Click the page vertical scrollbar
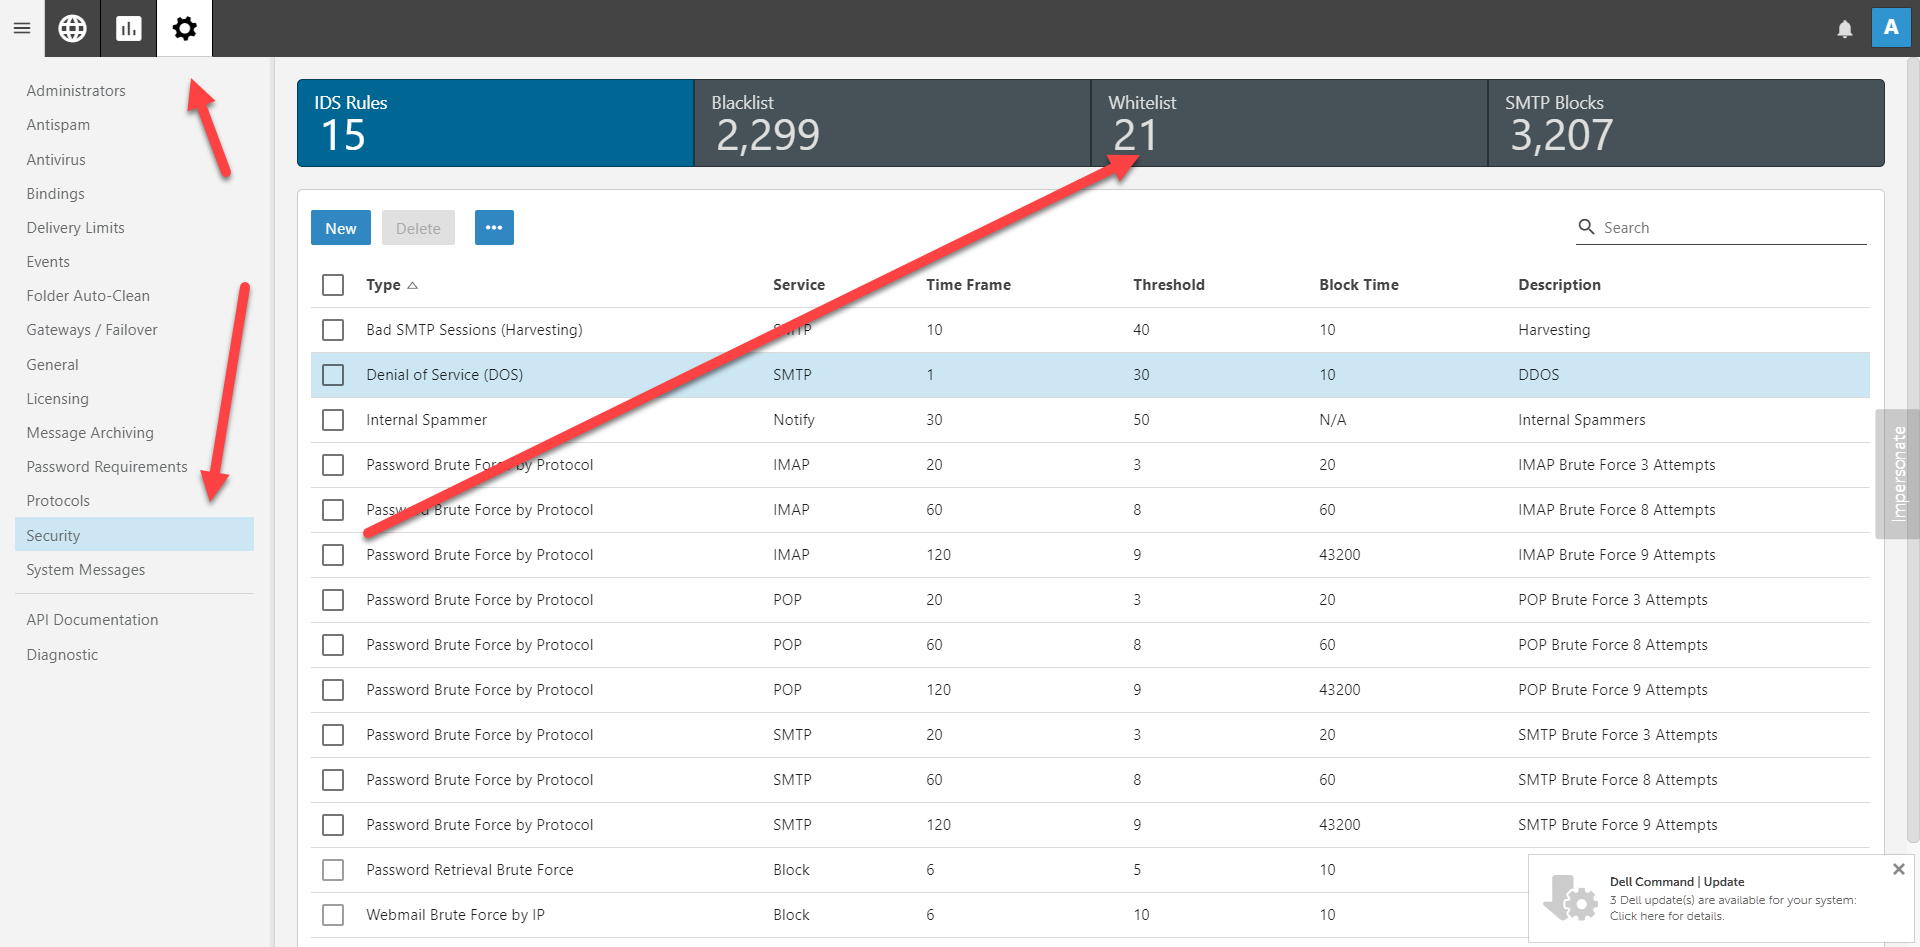 coord(1912,450)
